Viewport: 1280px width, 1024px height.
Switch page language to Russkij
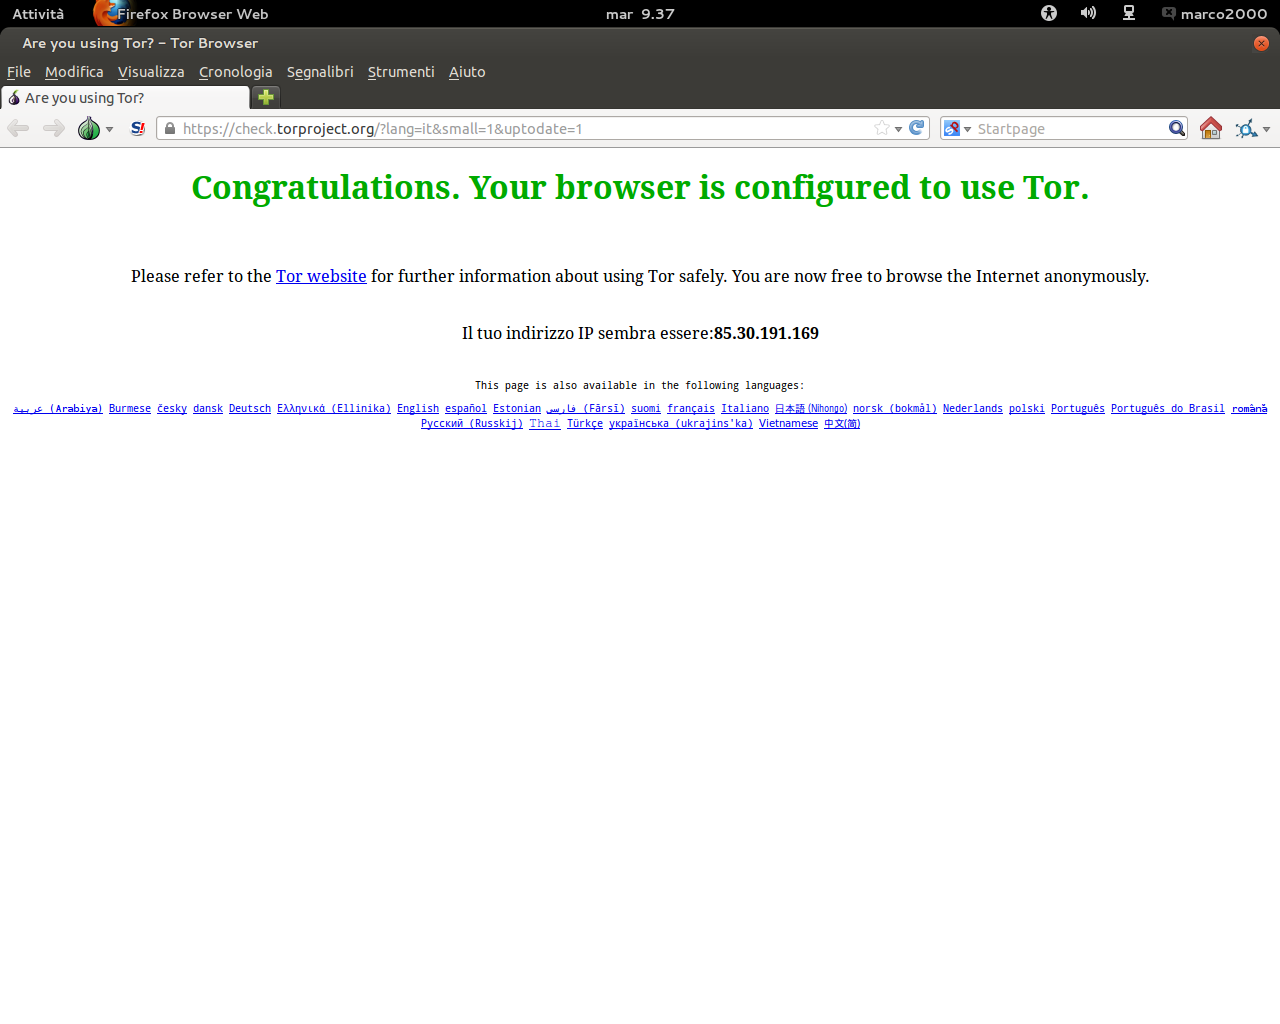pos(472,423)
